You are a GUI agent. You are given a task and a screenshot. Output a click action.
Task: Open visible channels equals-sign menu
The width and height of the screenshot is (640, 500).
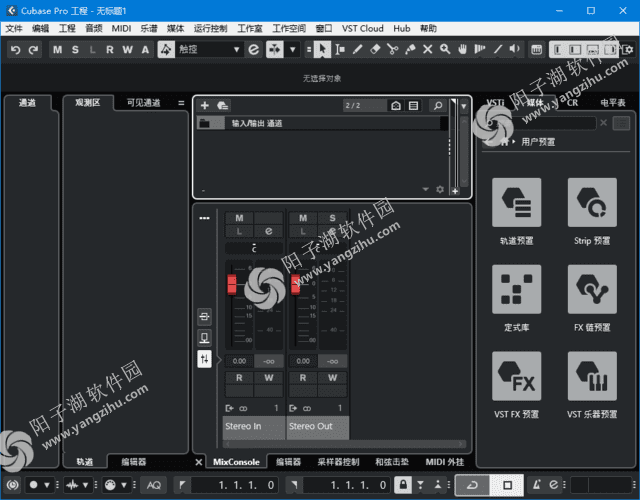tap(181, 103)
